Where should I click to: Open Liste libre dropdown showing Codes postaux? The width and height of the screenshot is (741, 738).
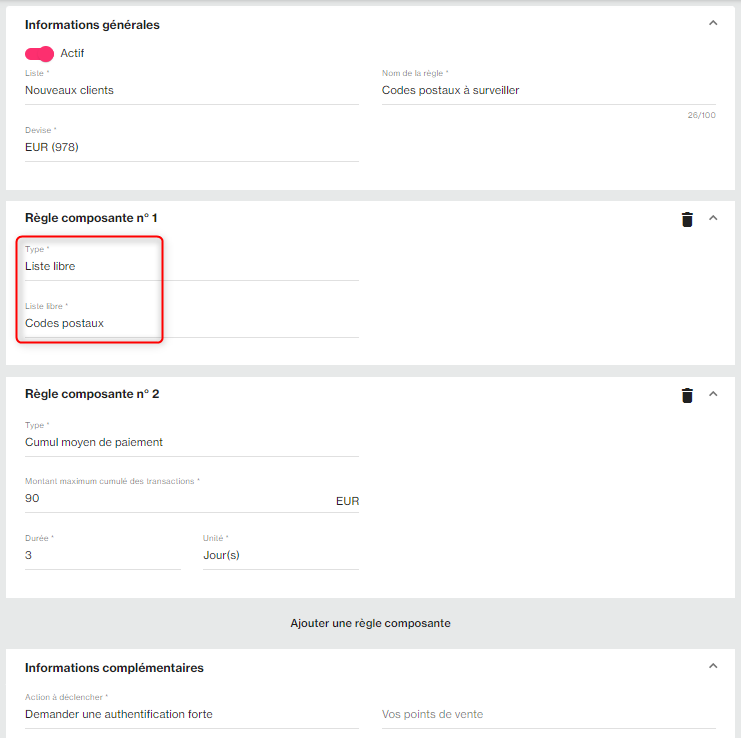click(x=190, y=323)
